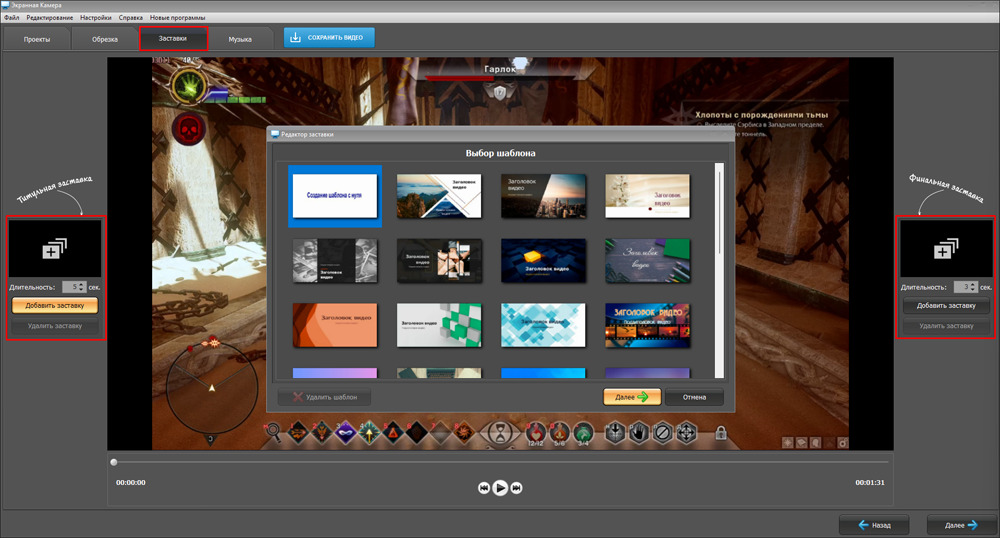Image resolution: width=1000 pixels, height=538 pixels.
Task: Click the purple ability icon in game hotbar
Action: tap(346, 433)
